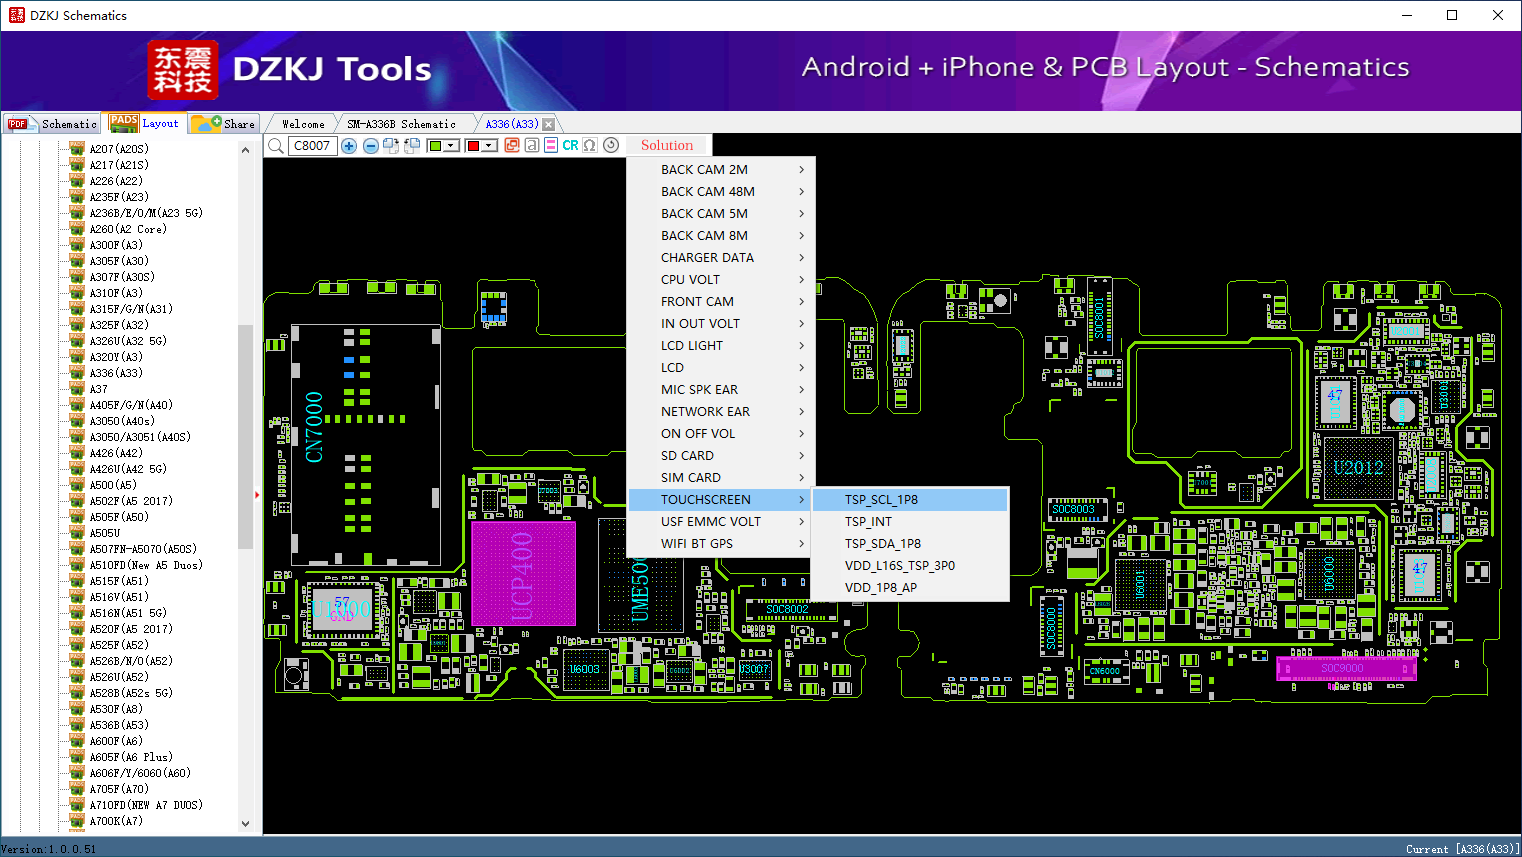Click the PADS icon beside A310F(A3)
The image size is (1522, 857).
(77, 292)
